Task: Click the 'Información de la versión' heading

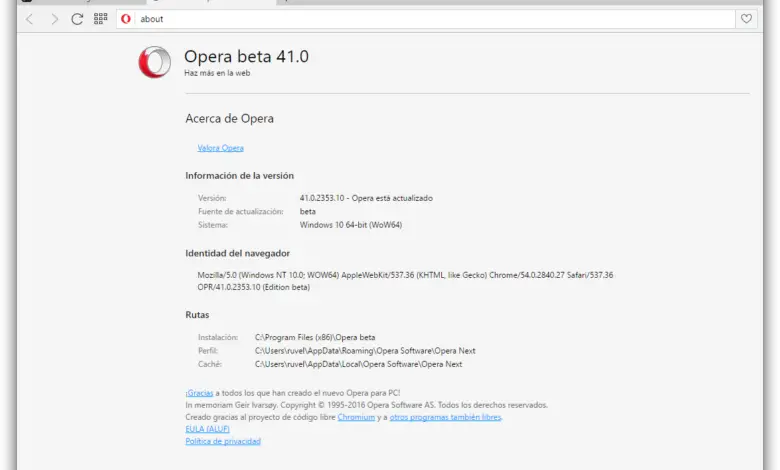Action: coord(239,176)
